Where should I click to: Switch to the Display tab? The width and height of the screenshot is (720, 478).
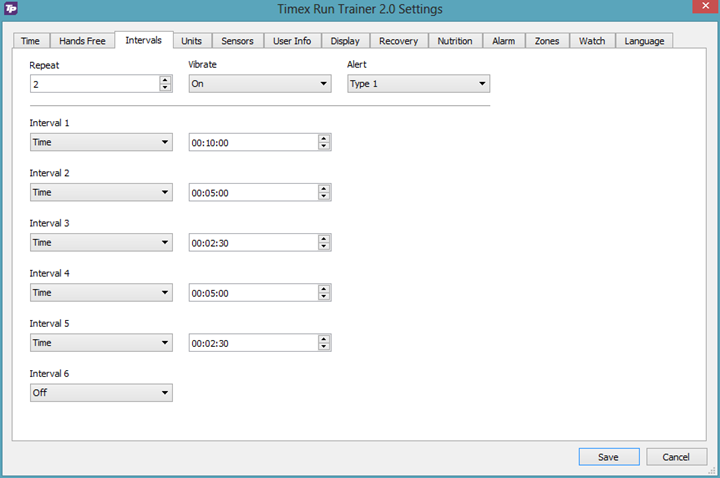[345, 41]
